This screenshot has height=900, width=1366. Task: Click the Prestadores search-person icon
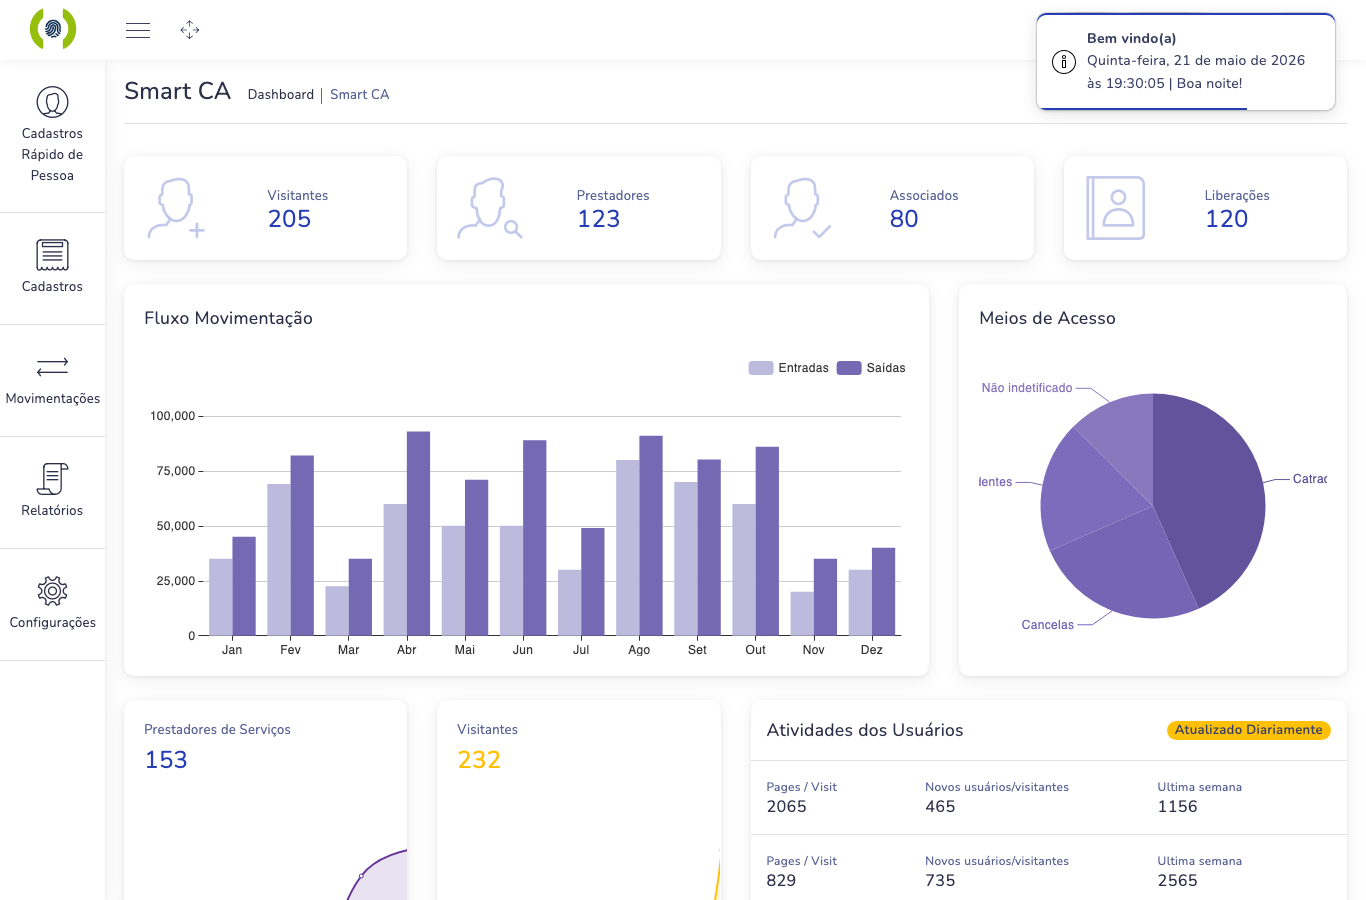[x=490, y=208]
